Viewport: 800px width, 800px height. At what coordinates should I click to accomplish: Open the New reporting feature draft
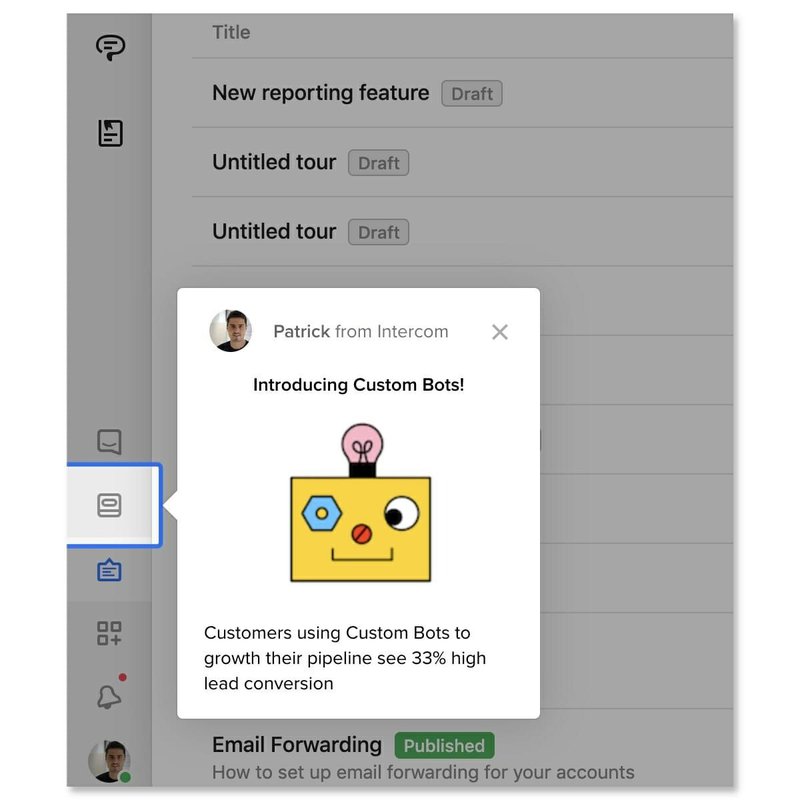point(318,93)
